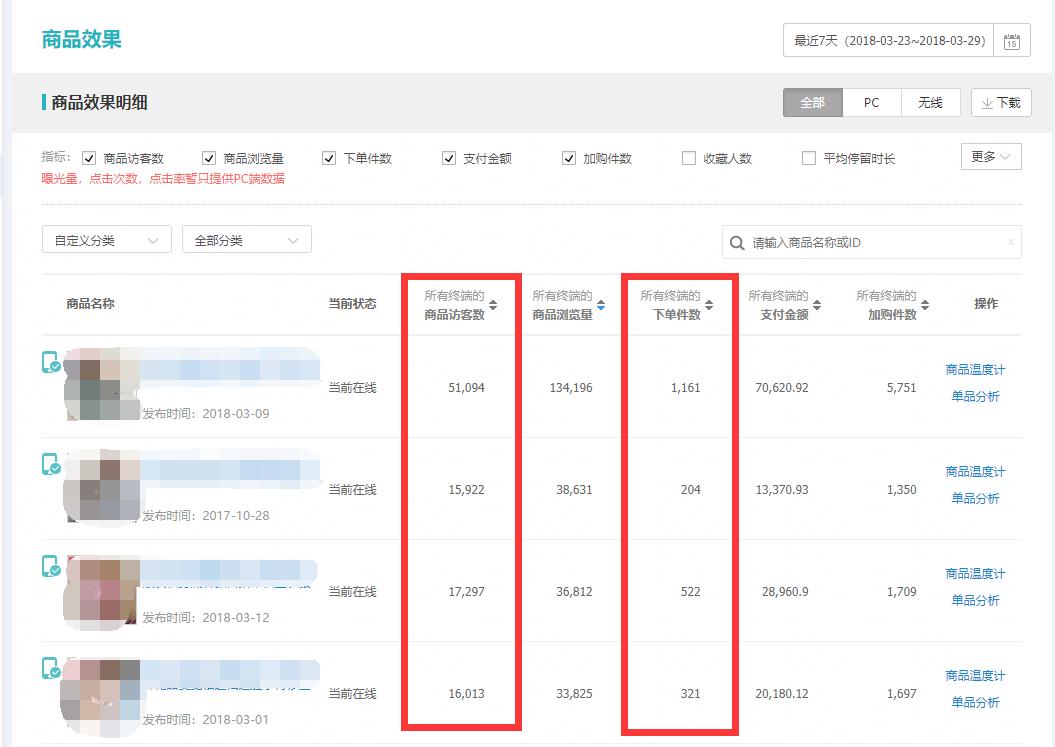Screen dimensions: 1055x747
Task: Click the magnifier icon in the product search box
Action: click(735, 243)
